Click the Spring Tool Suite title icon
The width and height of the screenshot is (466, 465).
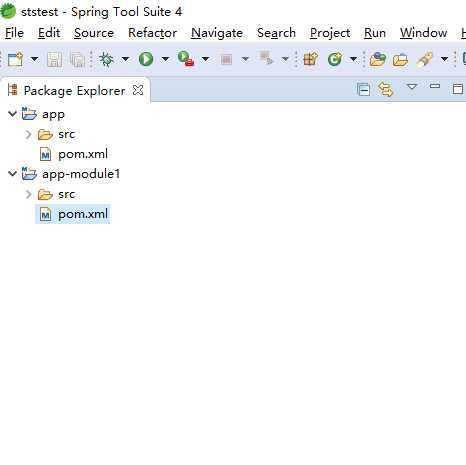coord(8,11)
